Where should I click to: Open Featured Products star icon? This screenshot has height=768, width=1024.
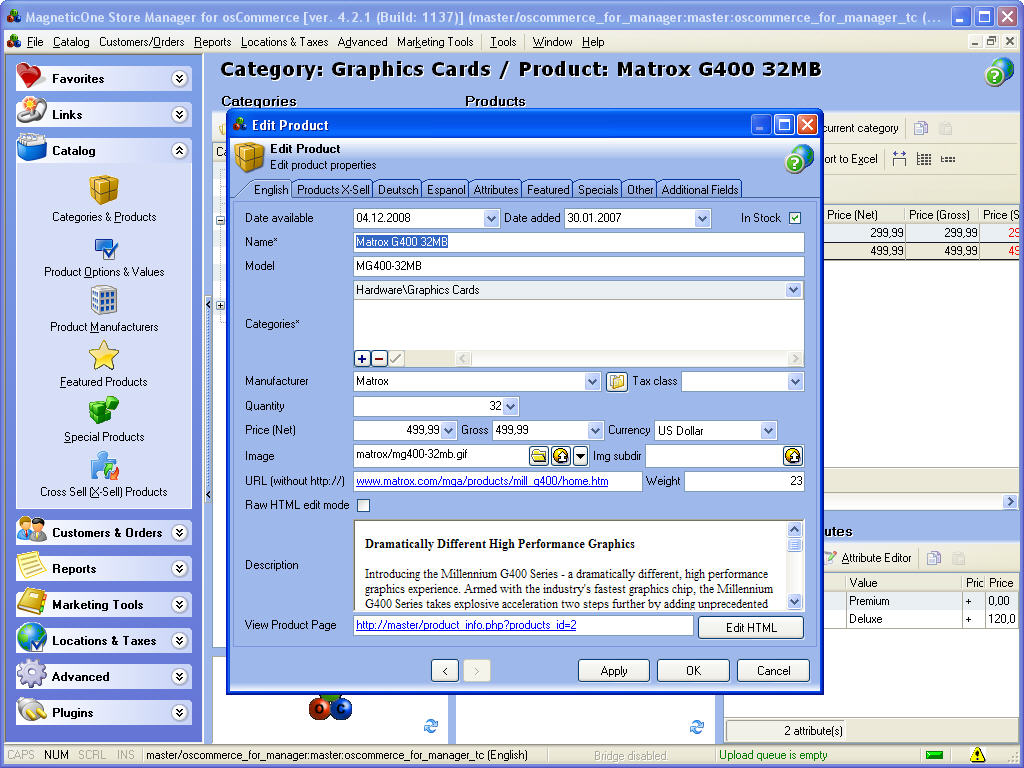(x=104, y=356)
